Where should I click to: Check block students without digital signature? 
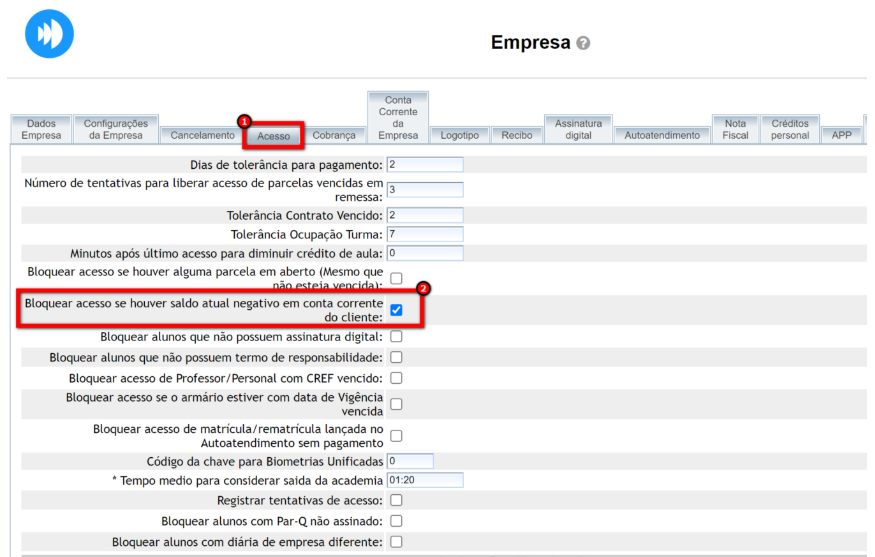396,337
